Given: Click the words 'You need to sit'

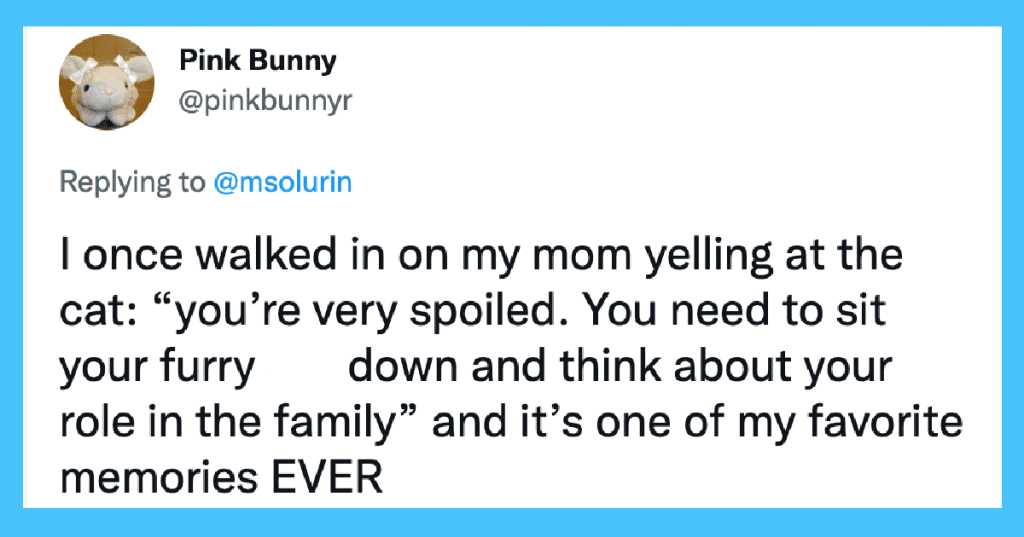Looking at the screenshot, I should click(734, 311).
